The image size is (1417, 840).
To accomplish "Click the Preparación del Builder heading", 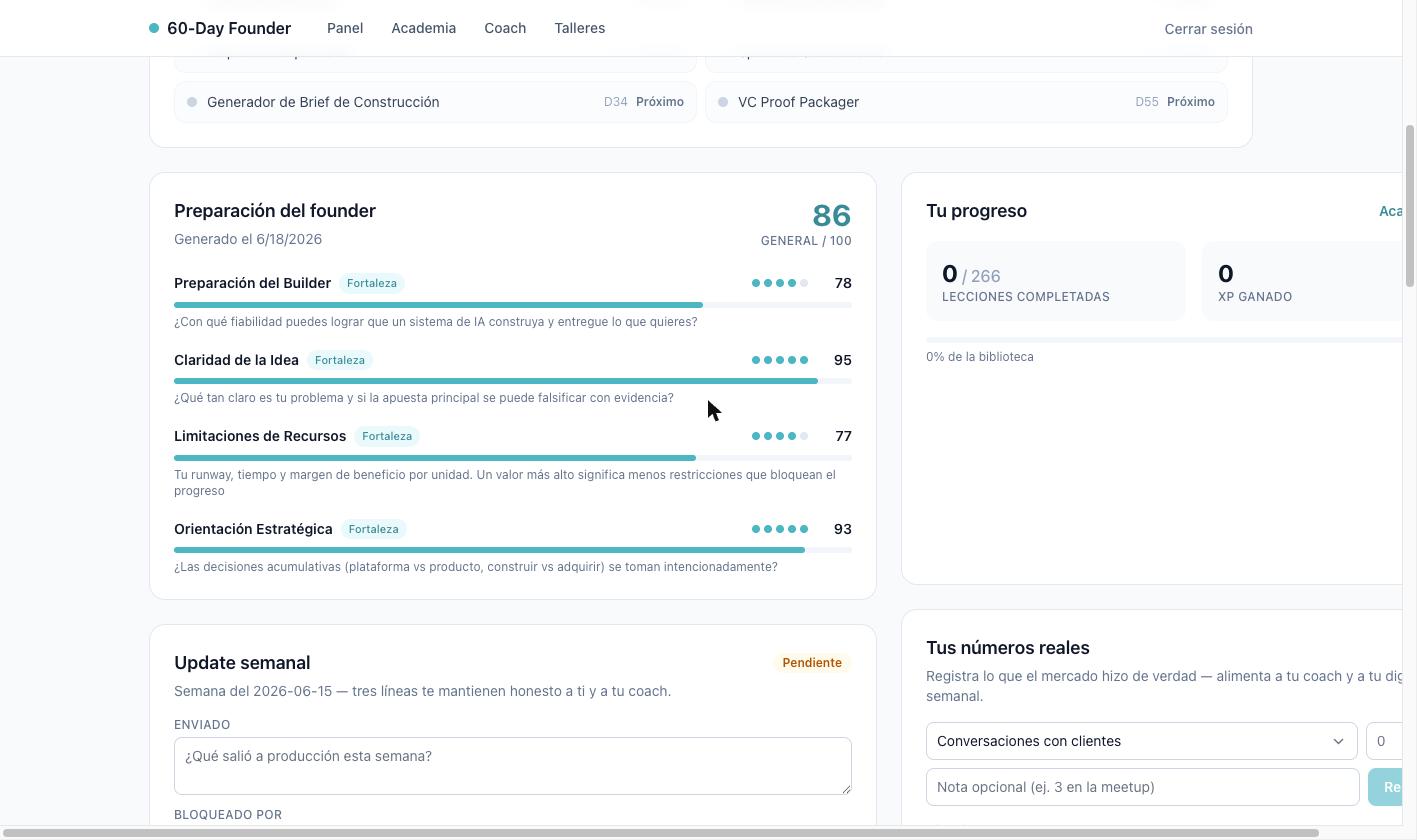I will [252, 283].
